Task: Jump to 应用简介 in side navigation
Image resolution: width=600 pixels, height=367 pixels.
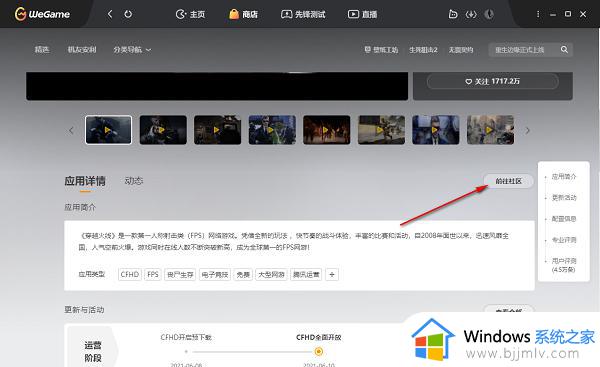Action: [x=564, y=176]
